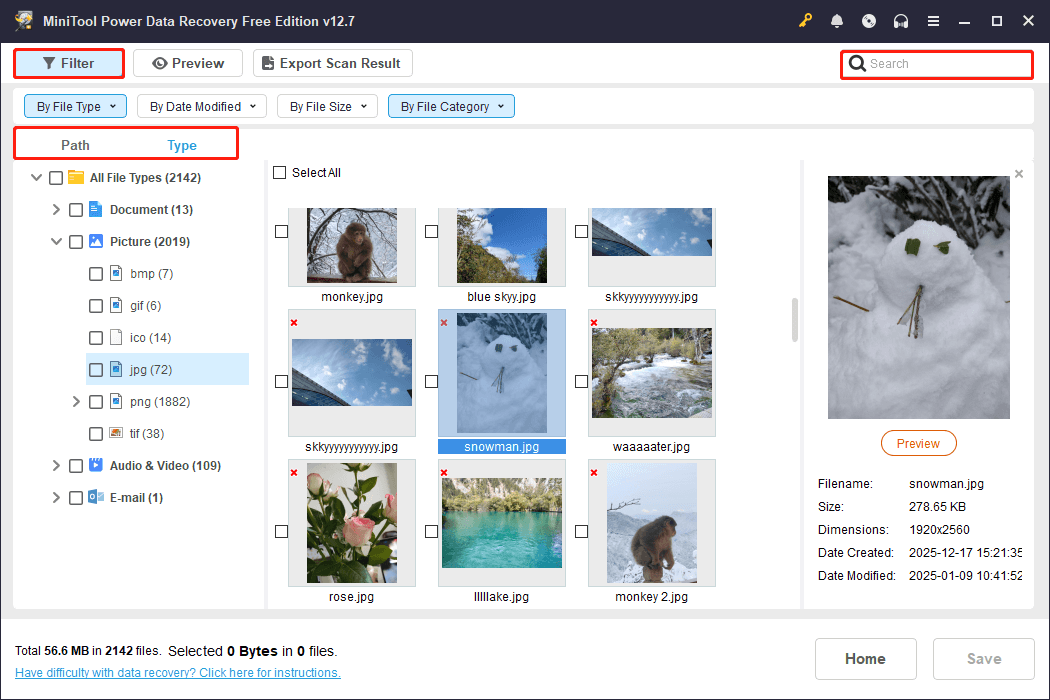Image resolution: width=1050 pixels, height=700 pixels.
Task: Open the data recovery instructions link
Action: pyautogui.click(x=178, y=673)
